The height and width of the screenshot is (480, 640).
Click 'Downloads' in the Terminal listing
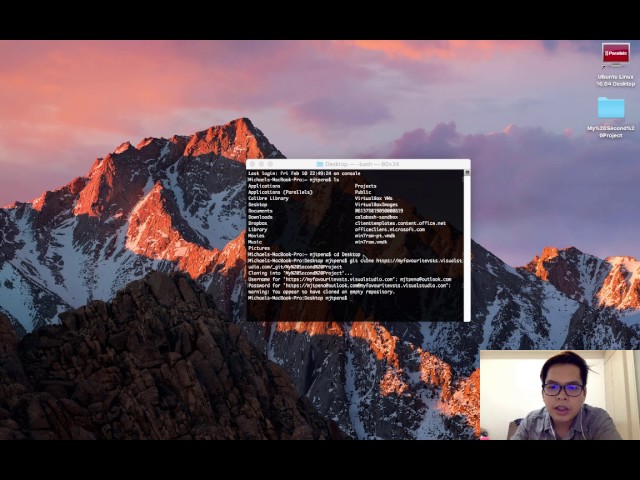click(260, 217)
